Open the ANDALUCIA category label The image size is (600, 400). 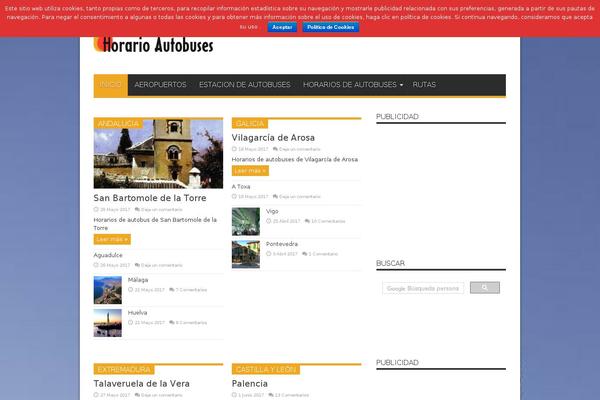click(118, 123)
